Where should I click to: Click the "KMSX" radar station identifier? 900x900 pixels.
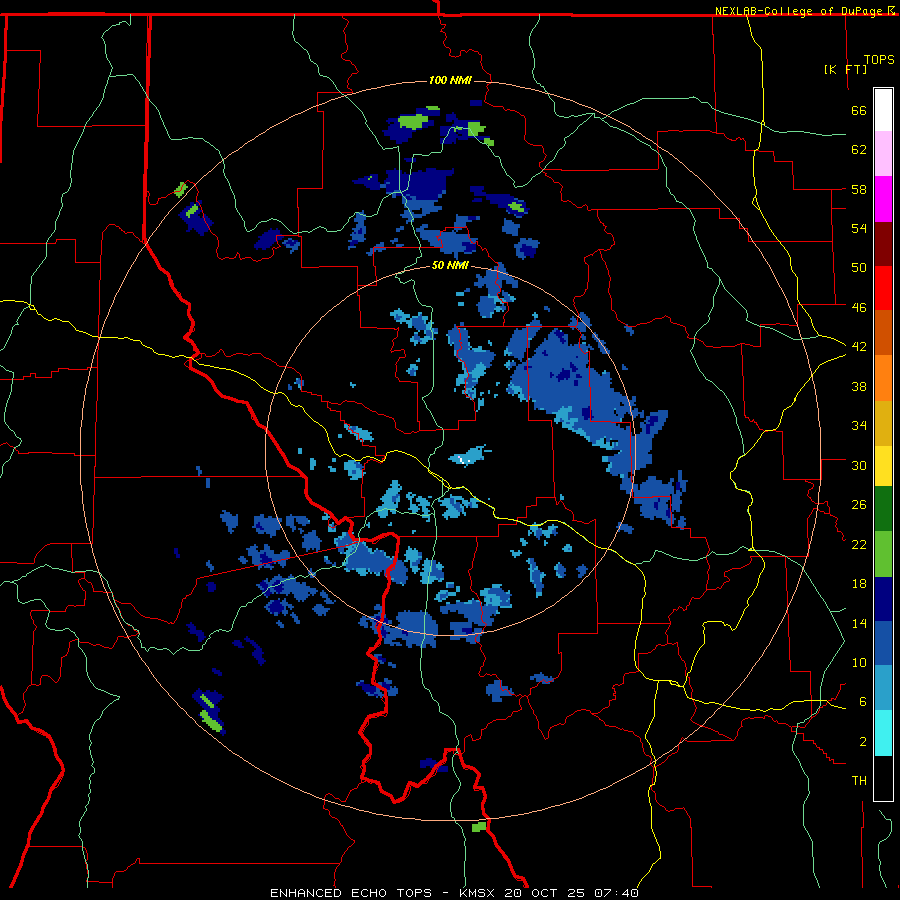click(478, 893)
